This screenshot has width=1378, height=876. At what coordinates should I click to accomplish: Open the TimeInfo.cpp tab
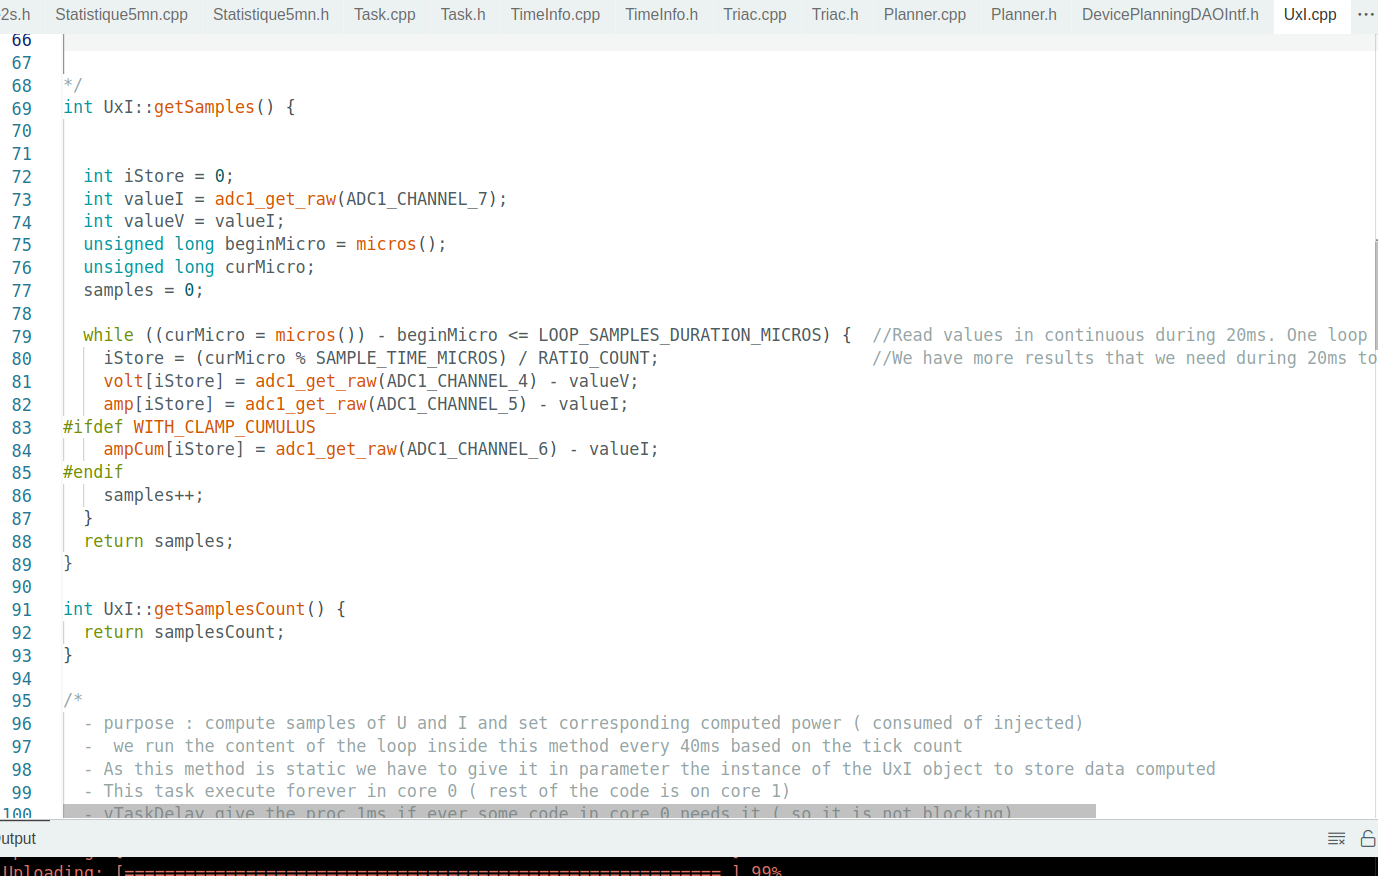pyautogui.click(x=555, y=15)
